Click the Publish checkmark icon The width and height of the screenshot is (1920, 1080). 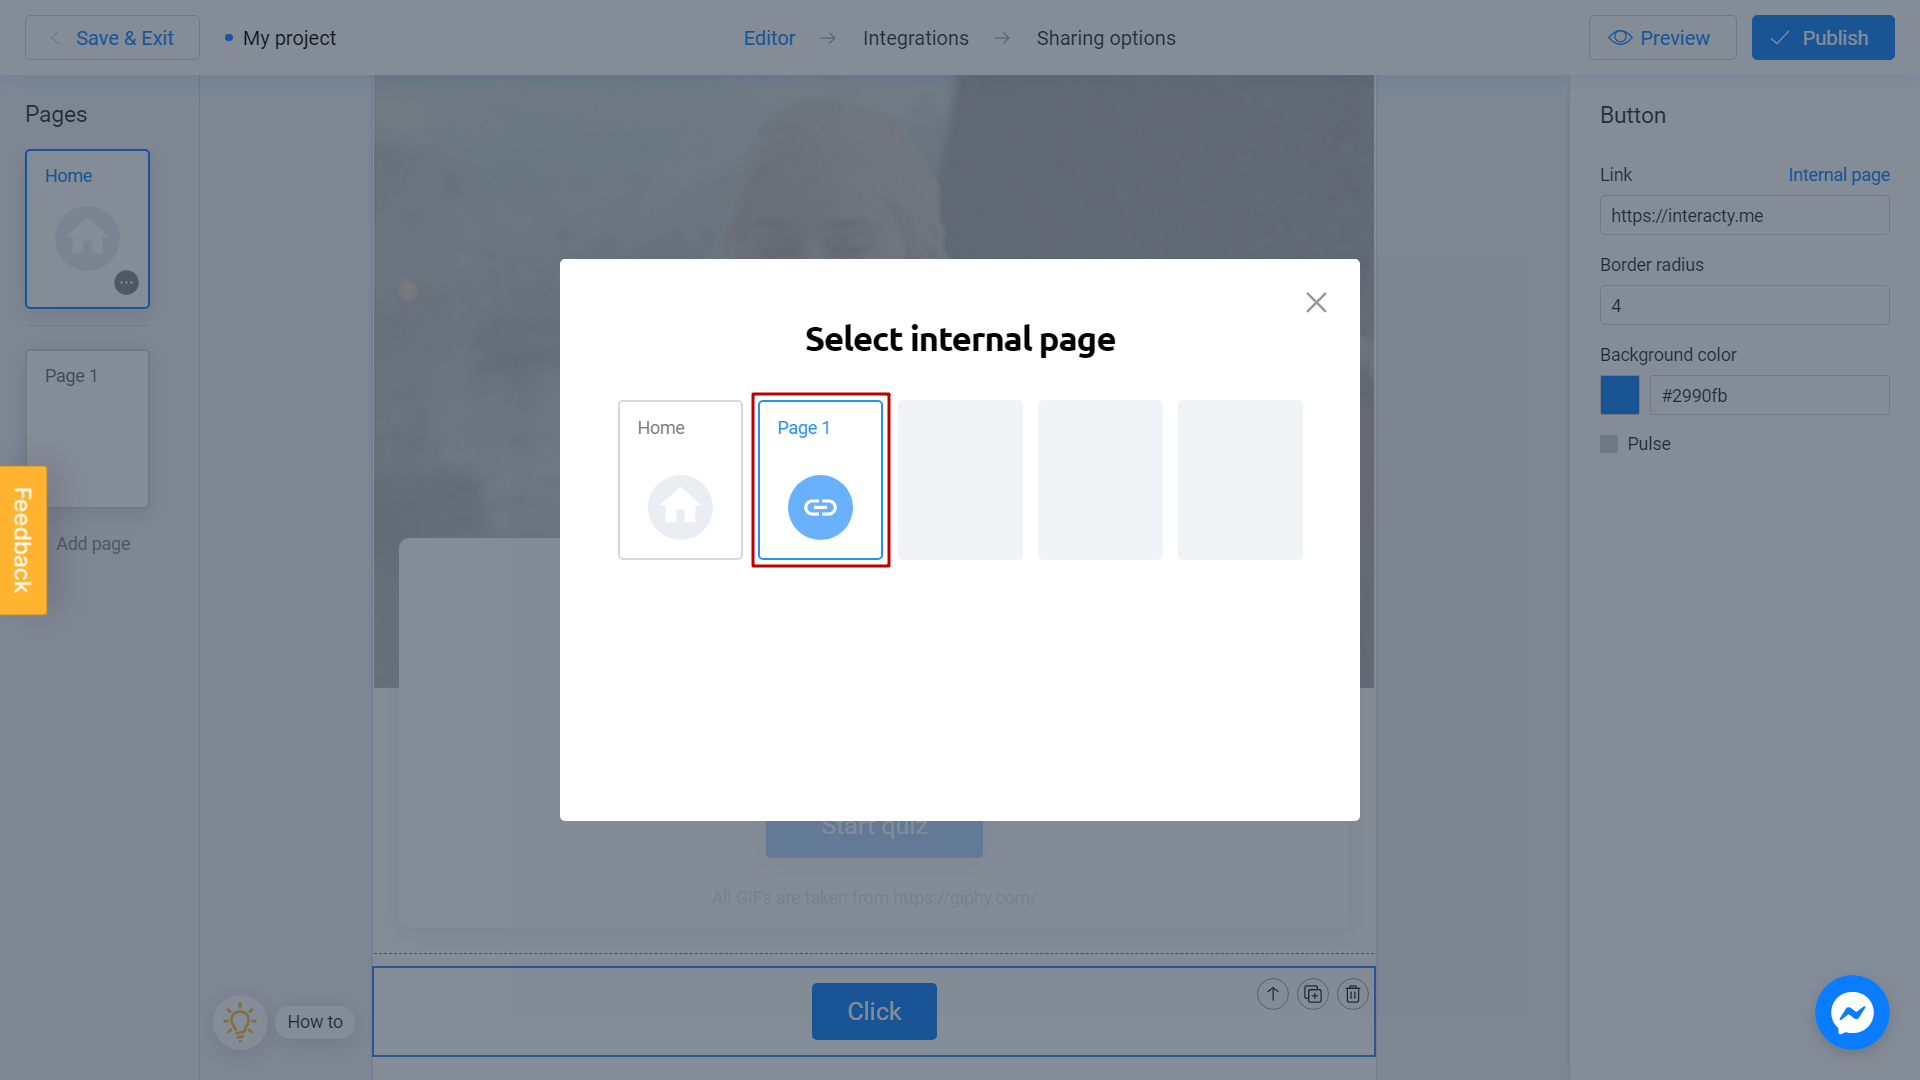[1783, 37]
